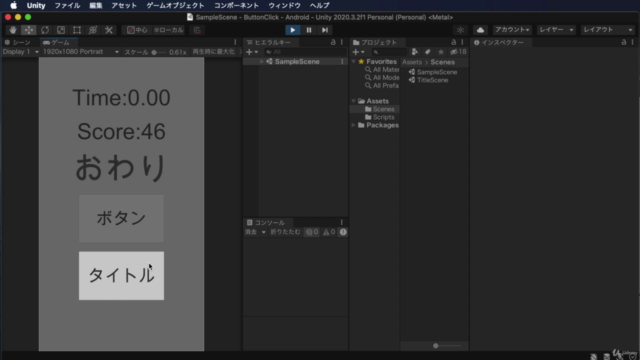
Task: Select the プロジェクト tab
Action: pos(374,42)
